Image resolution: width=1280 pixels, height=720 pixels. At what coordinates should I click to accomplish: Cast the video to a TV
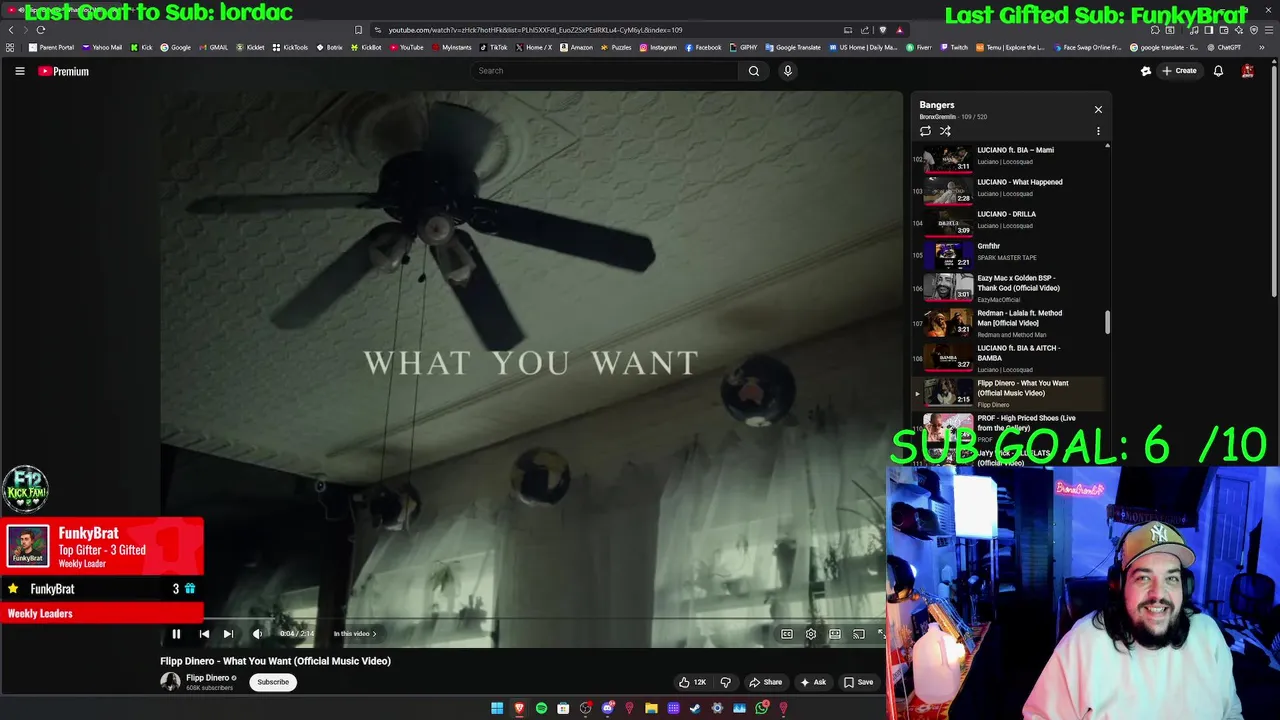tap(859, 634)
